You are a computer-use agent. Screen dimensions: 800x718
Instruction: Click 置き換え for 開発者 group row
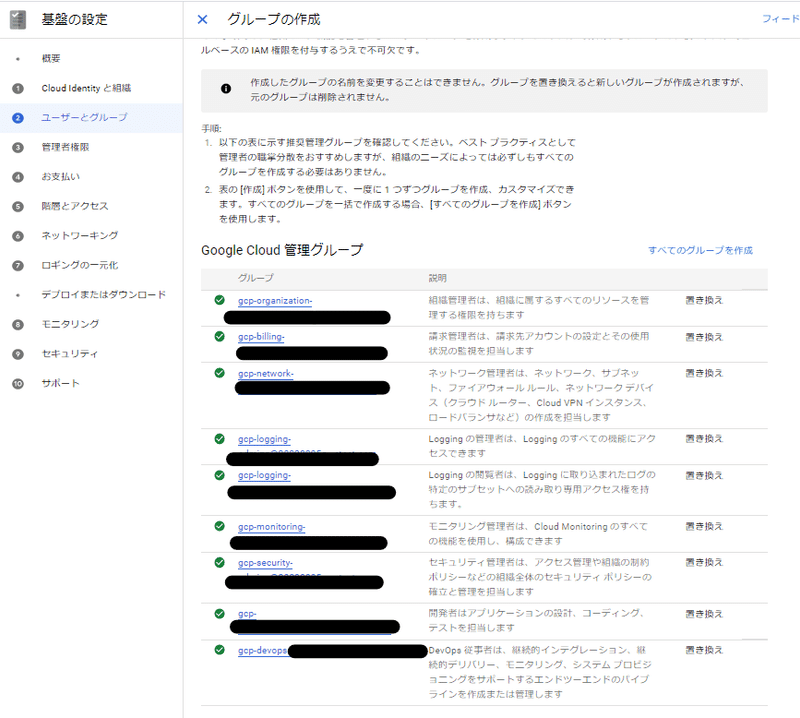pos(704,614)
